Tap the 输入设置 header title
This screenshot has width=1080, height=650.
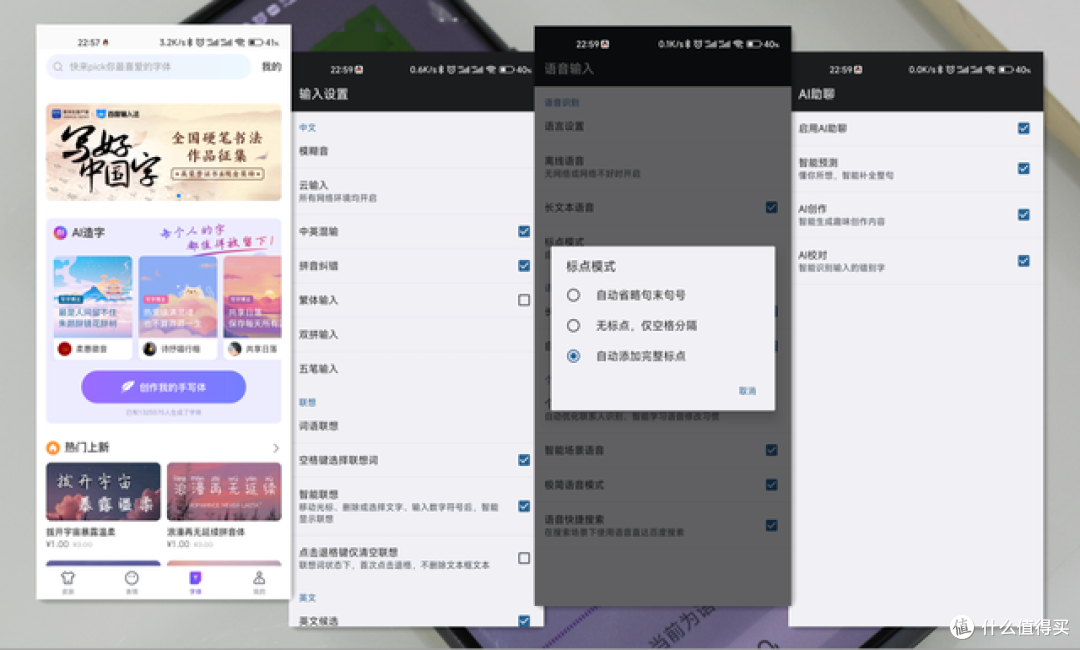tap(324, 94)
